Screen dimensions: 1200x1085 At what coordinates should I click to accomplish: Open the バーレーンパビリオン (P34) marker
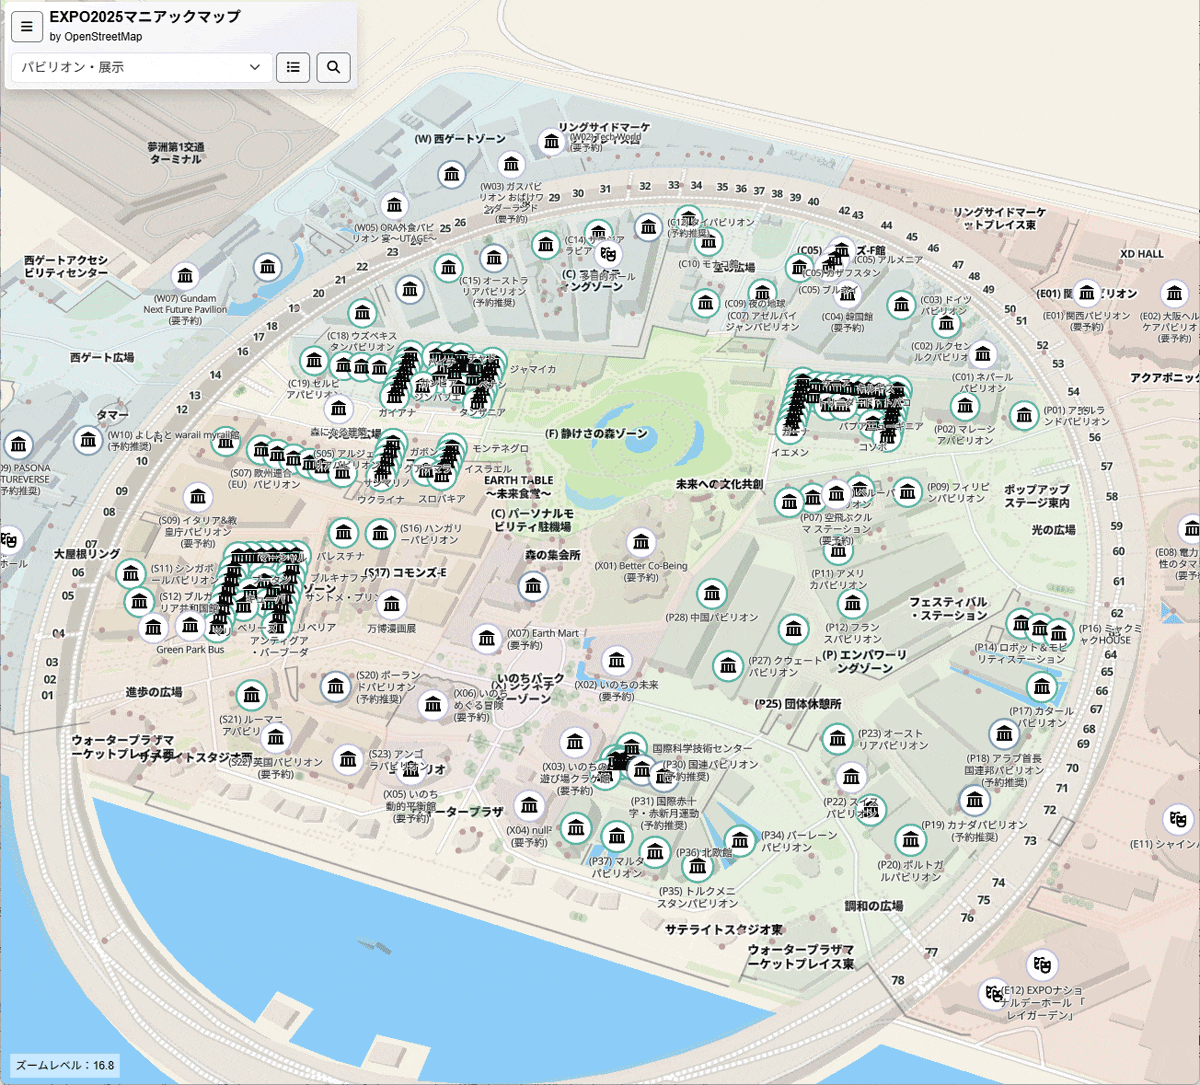(x=740, y=841)
